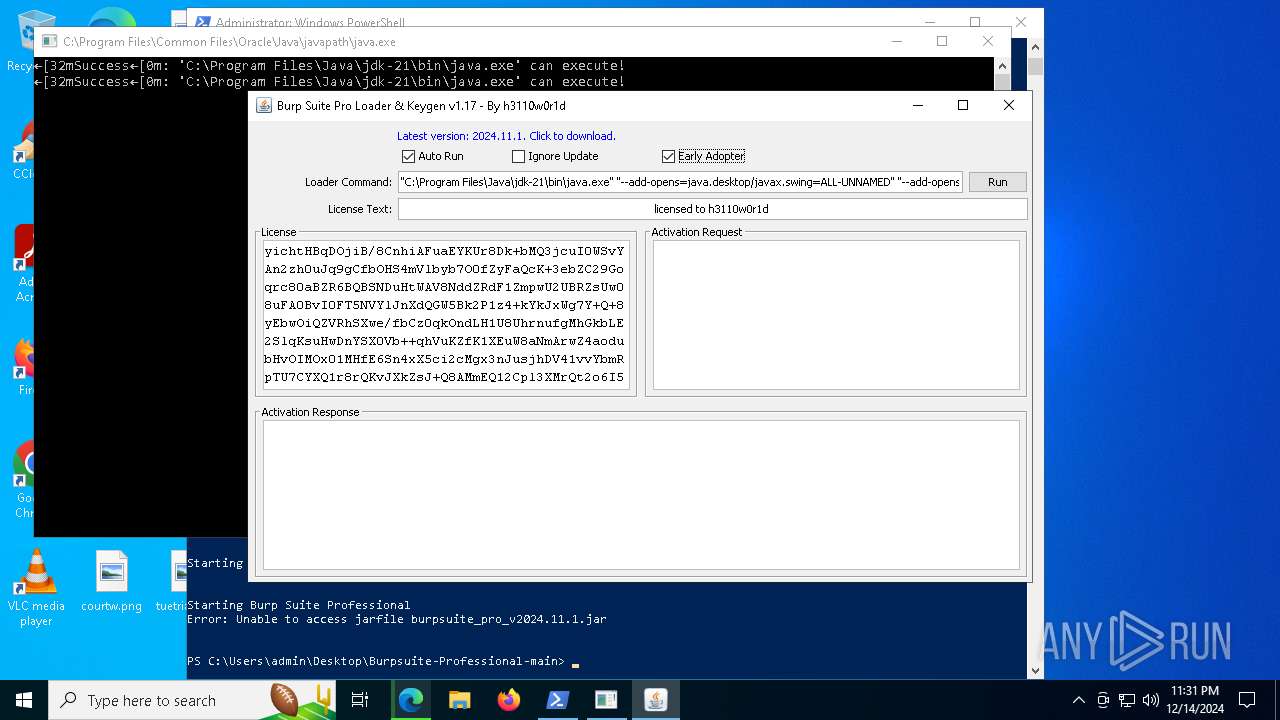The width and height of the screenshot is (1280, 720).
Task: Click the 'Starting Burp Suite Professional' line
Action: tap(299, 605)
